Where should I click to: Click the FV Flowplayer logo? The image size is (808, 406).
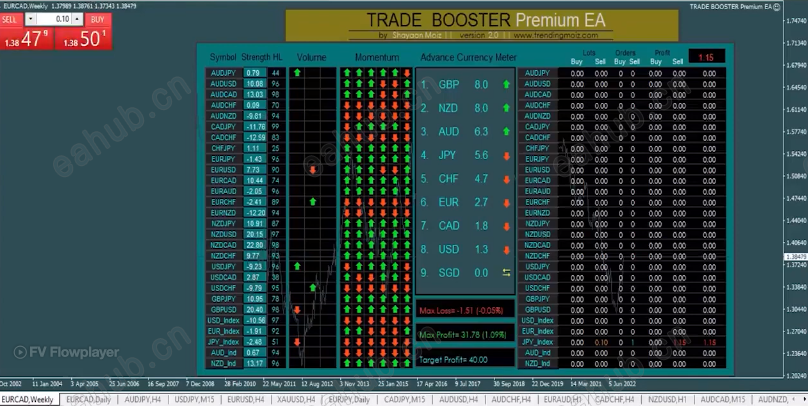tap(66, 352)
